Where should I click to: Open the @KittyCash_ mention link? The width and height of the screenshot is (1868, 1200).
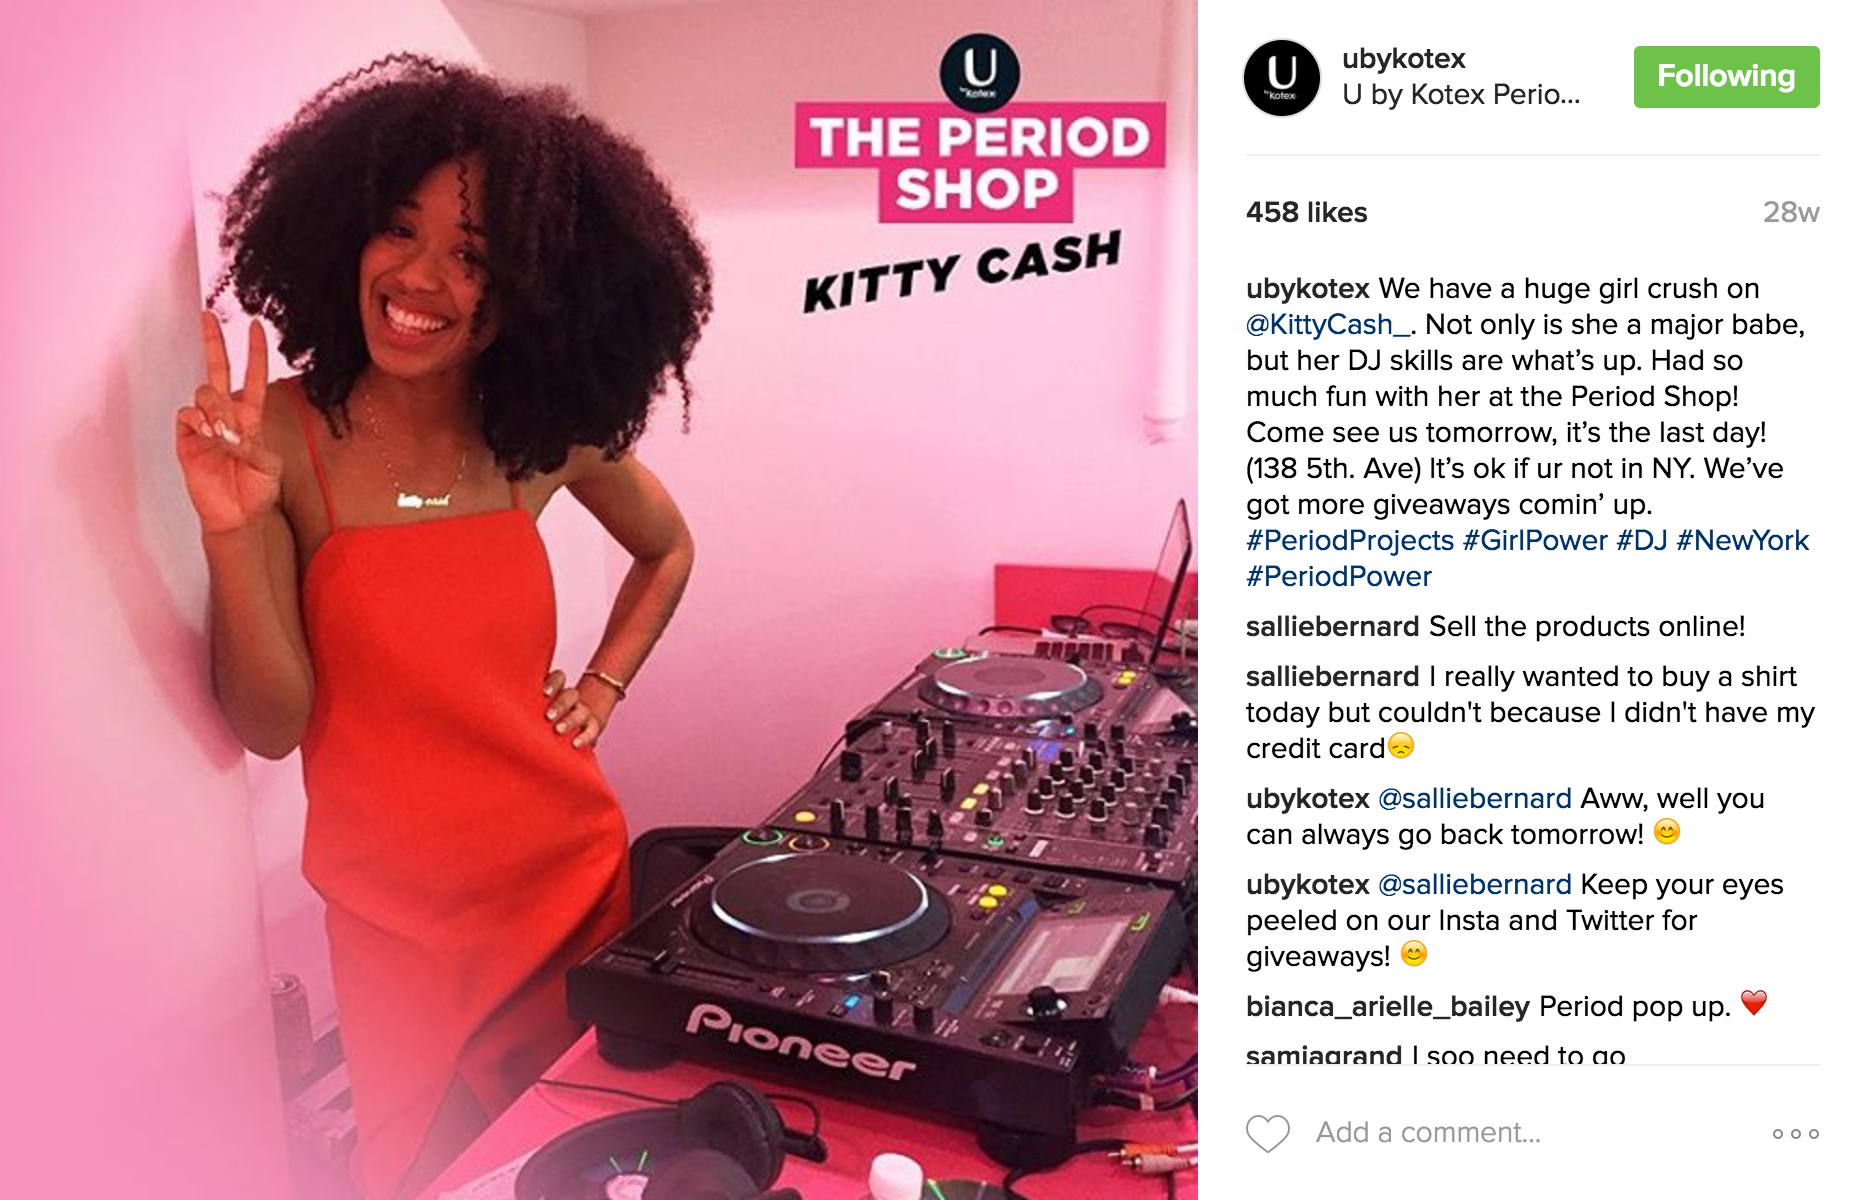[x=1328, y=324]
